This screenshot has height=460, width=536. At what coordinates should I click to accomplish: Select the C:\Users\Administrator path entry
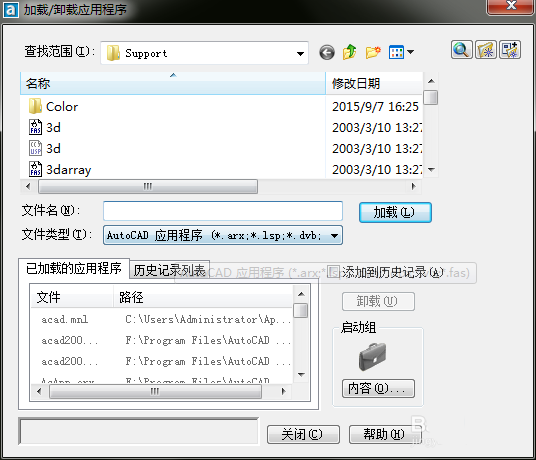tap(208, 319)
